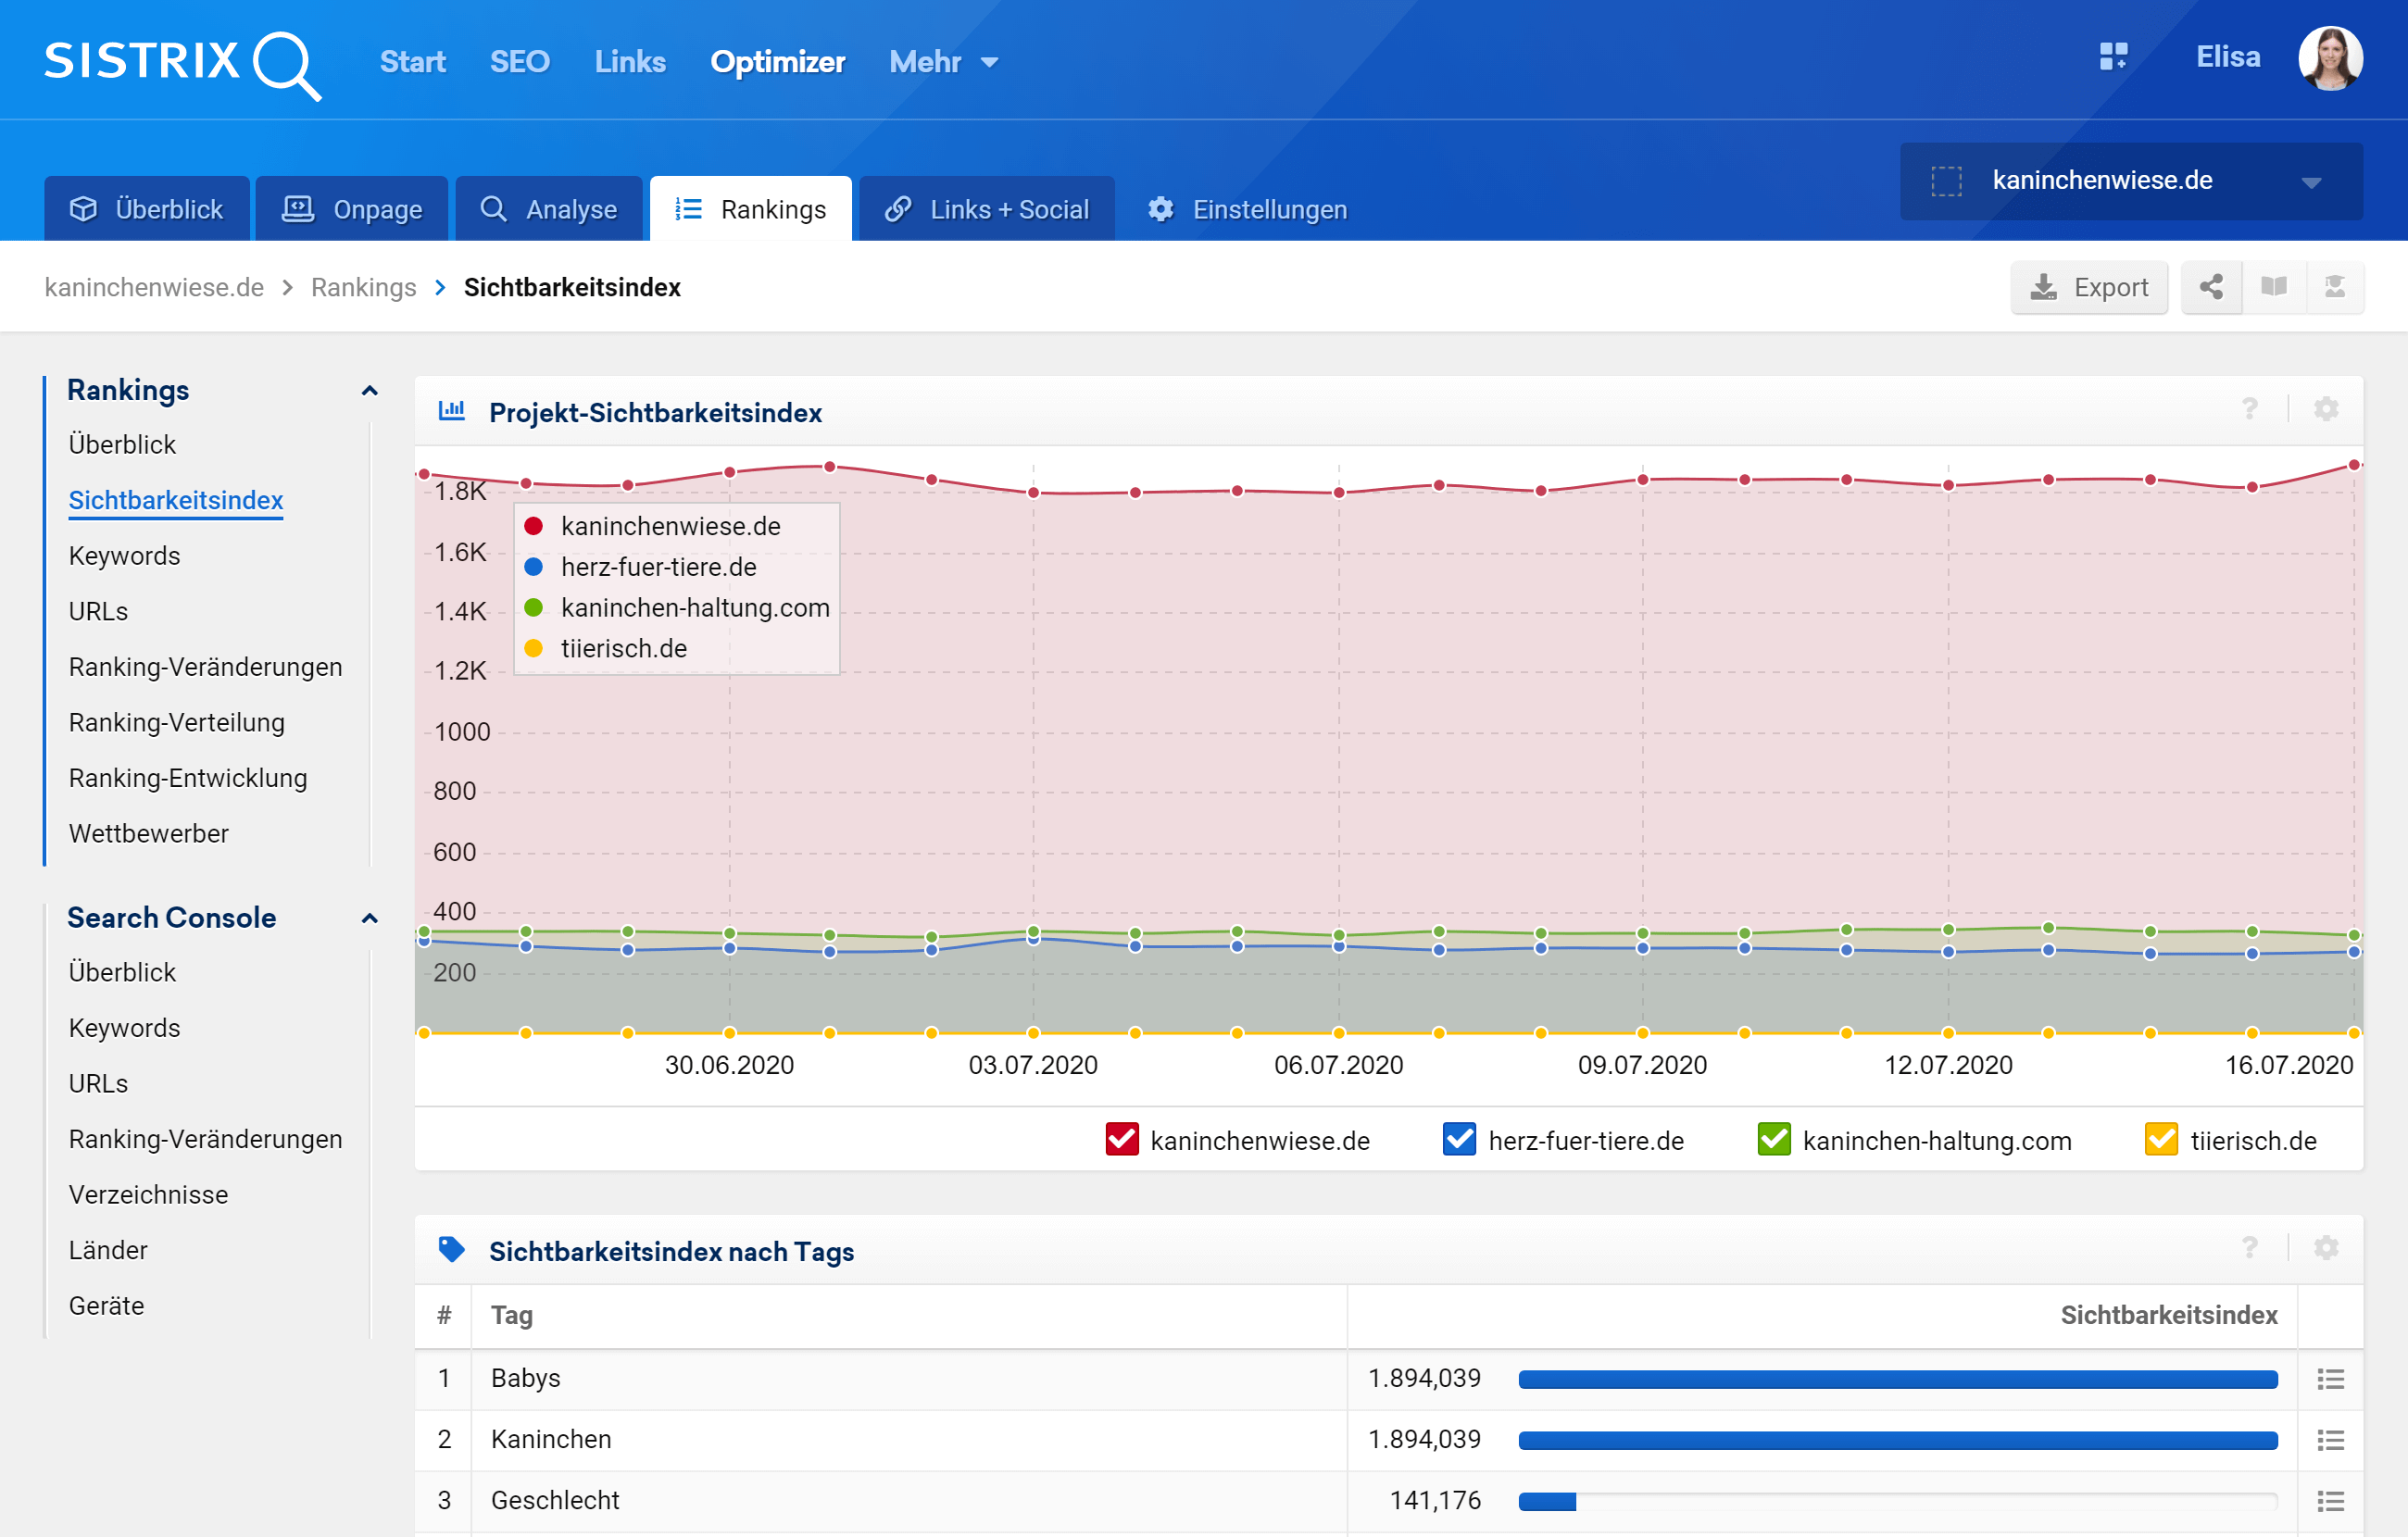Open the handbook book icon
This screenshot has height=1537, width=2408.
coord(2273,287)
